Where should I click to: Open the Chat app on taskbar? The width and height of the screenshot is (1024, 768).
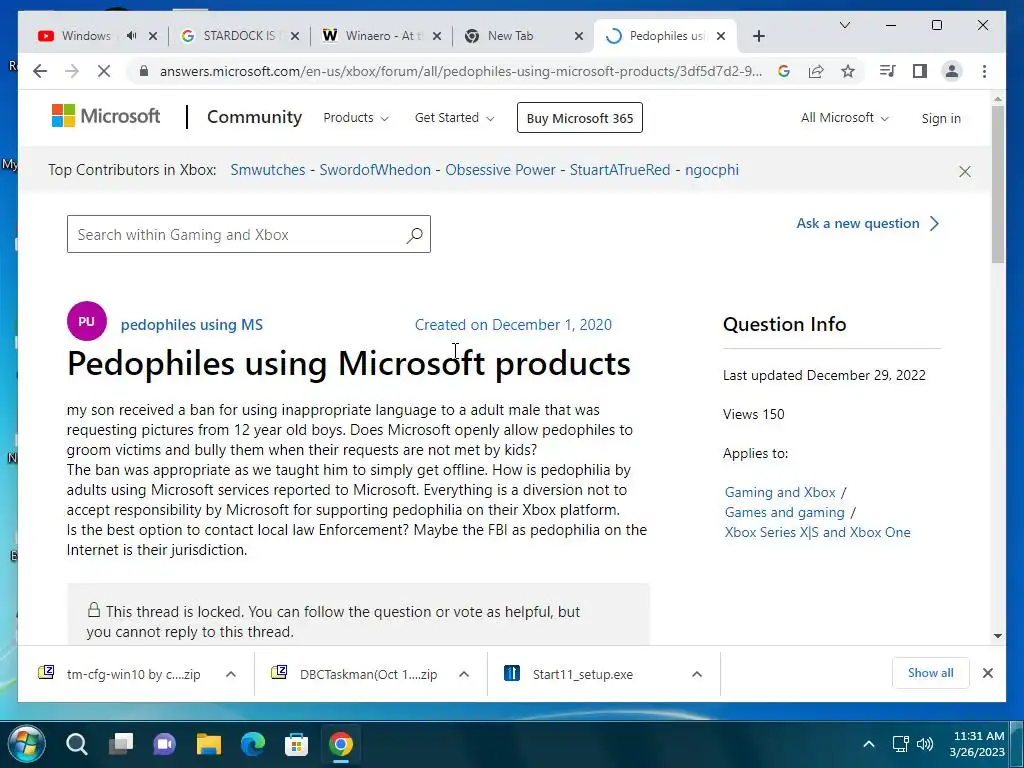(165, 744)
